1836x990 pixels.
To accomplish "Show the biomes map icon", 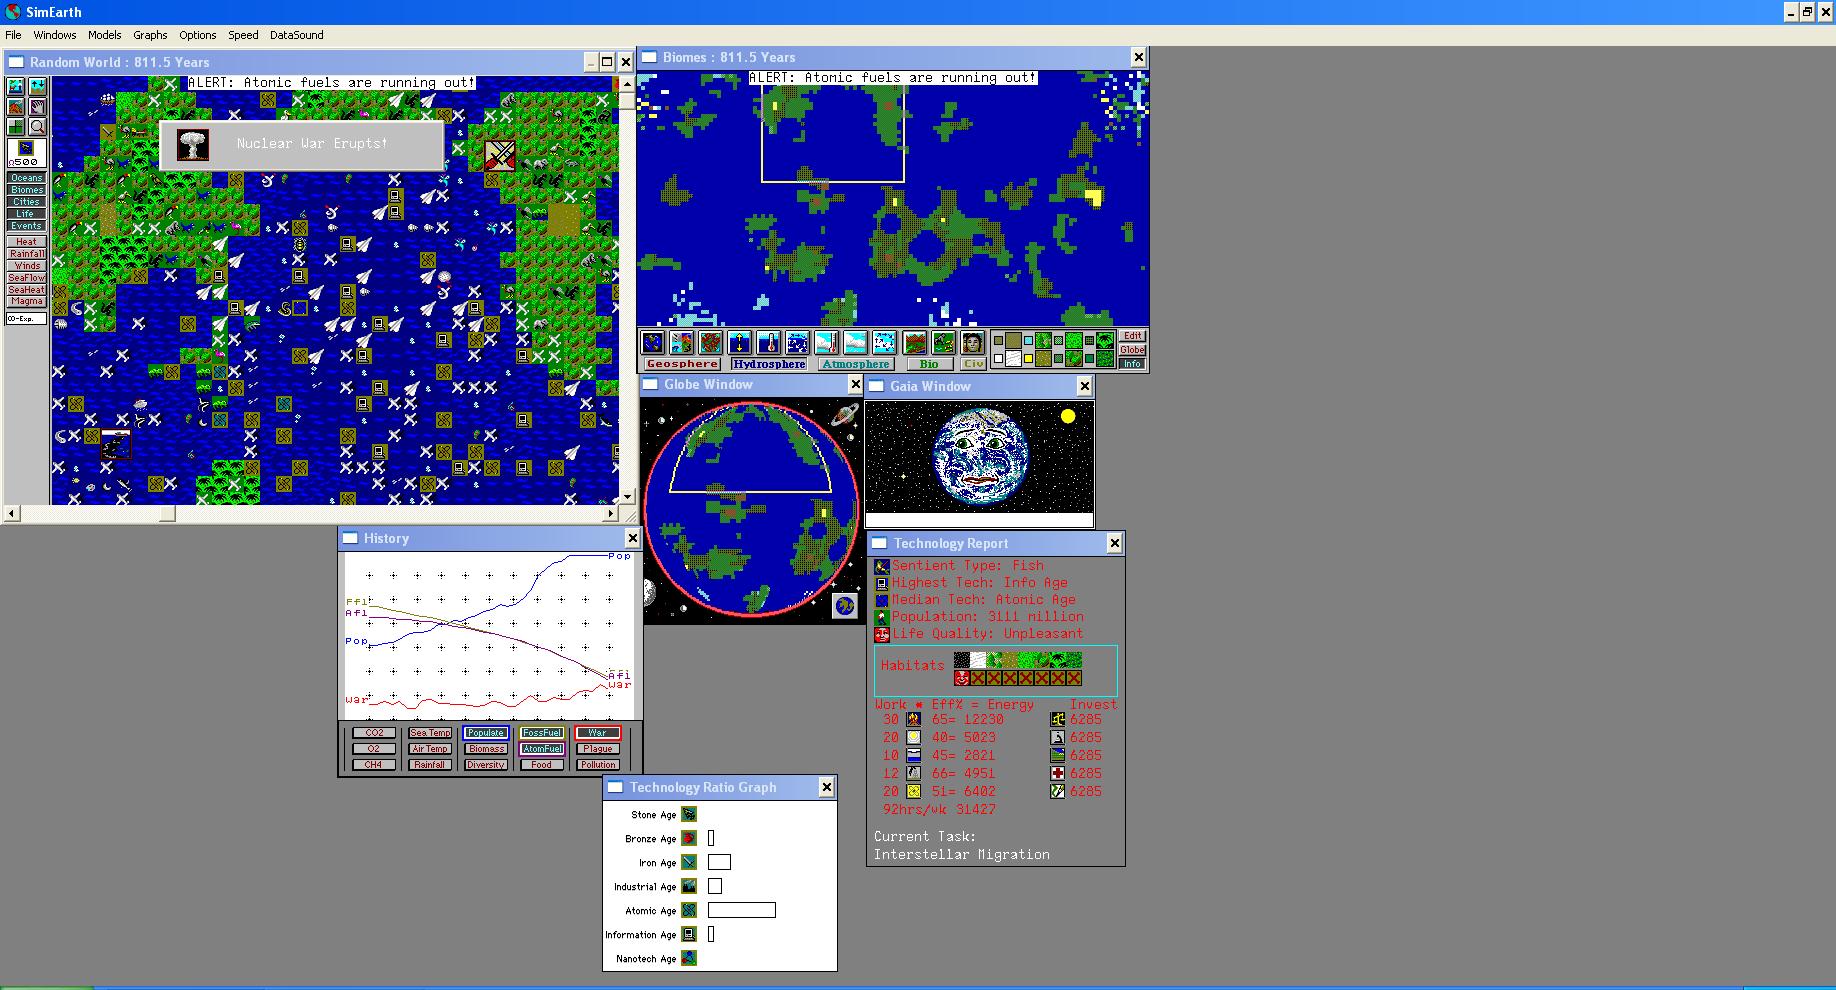I will pyautogui.click(x=915, y=343).
